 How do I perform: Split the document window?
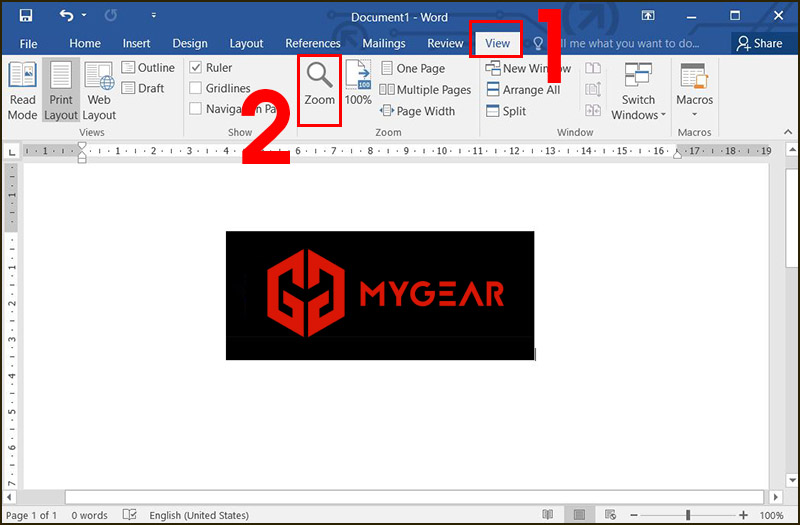[506, 111]
